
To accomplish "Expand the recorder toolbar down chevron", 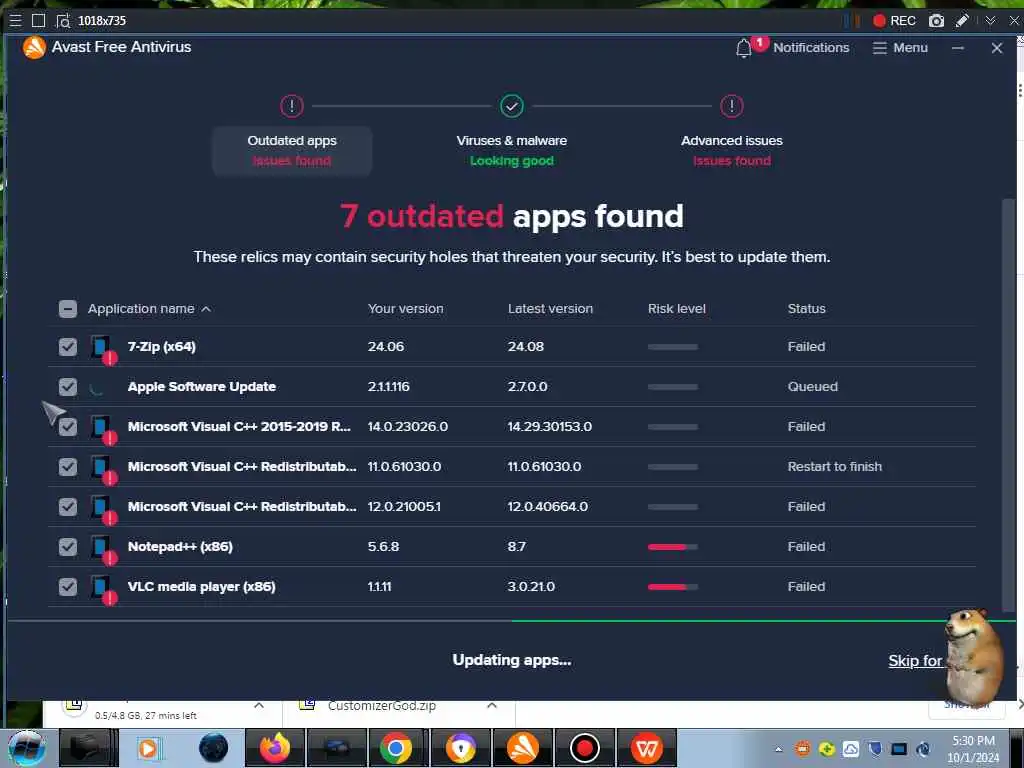I will tap(991, 21).
